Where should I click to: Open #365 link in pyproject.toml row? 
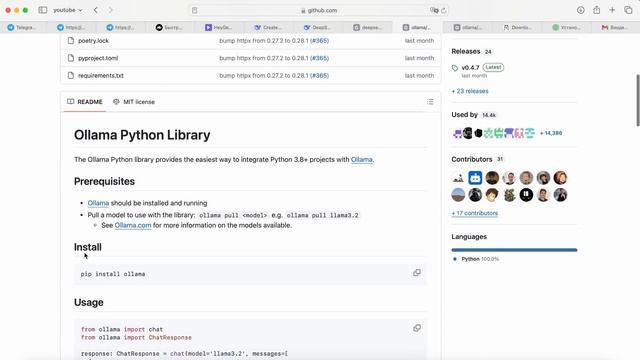click(319, 58)
